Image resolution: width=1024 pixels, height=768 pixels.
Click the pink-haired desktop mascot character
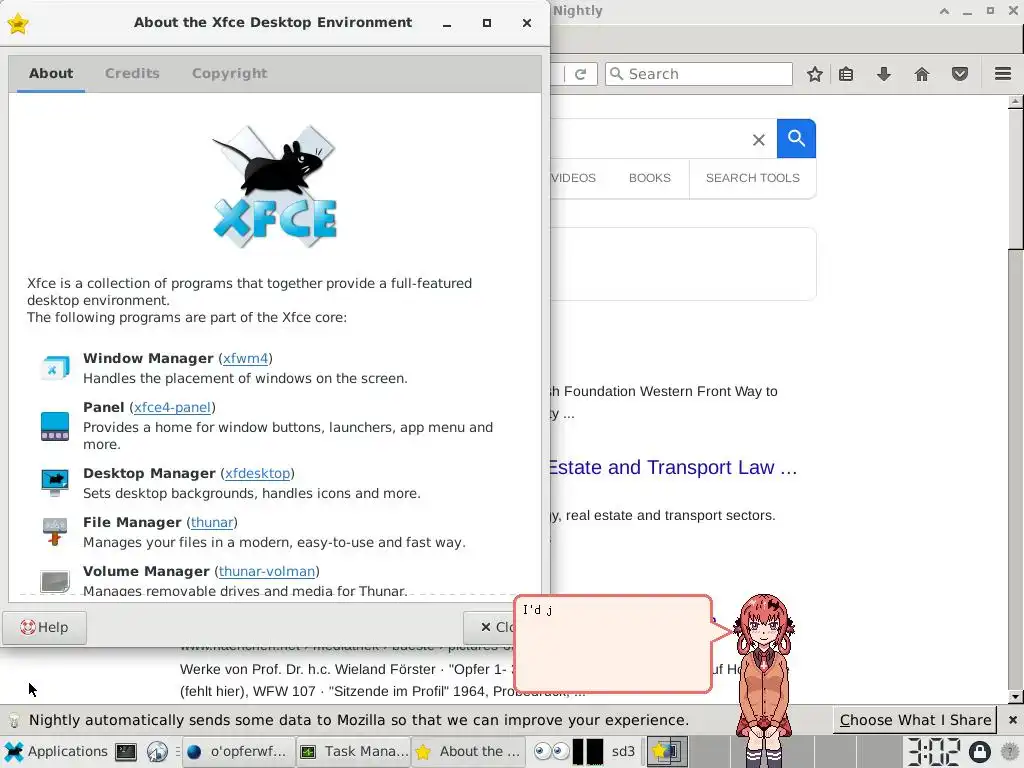coord(763,679)
